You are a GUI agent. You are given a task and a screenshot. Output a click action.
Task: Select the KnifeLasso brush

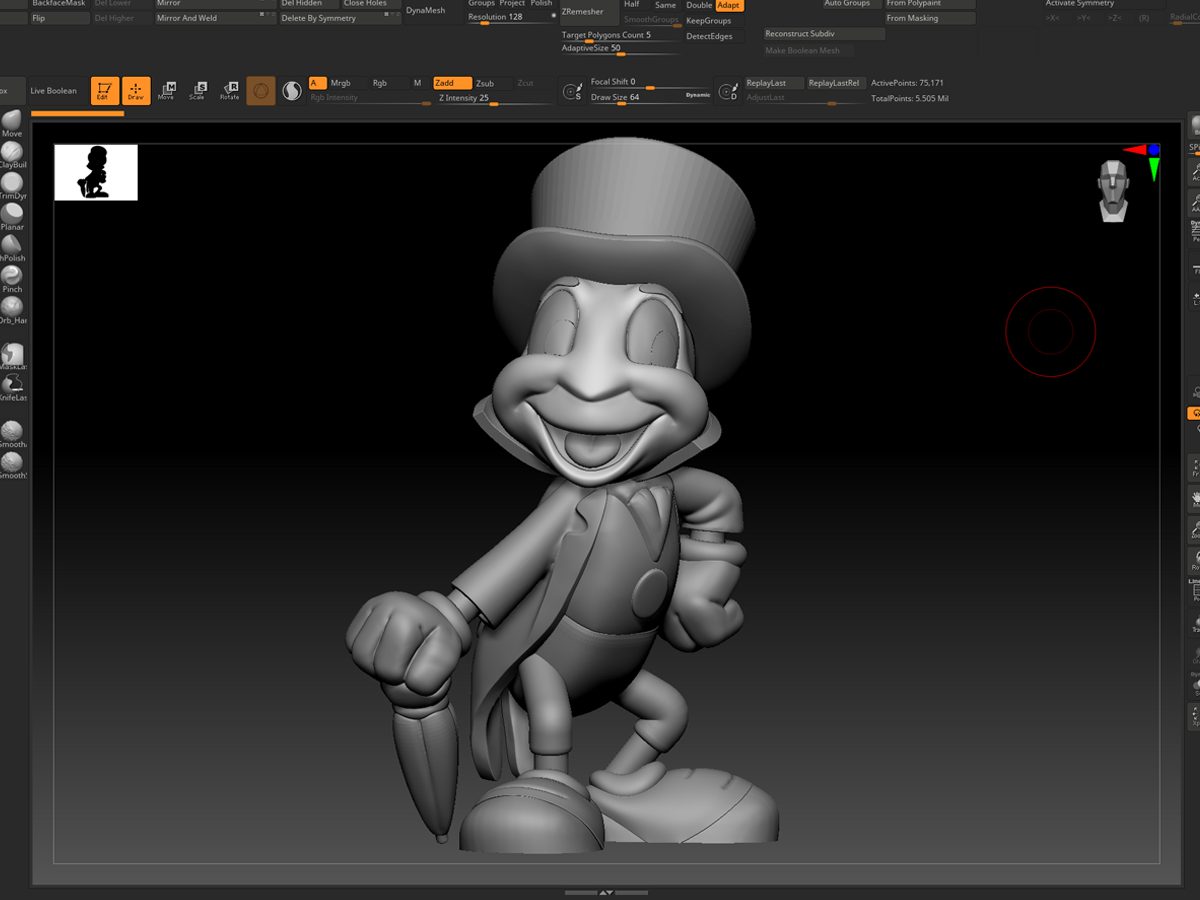tap(11, 388)
